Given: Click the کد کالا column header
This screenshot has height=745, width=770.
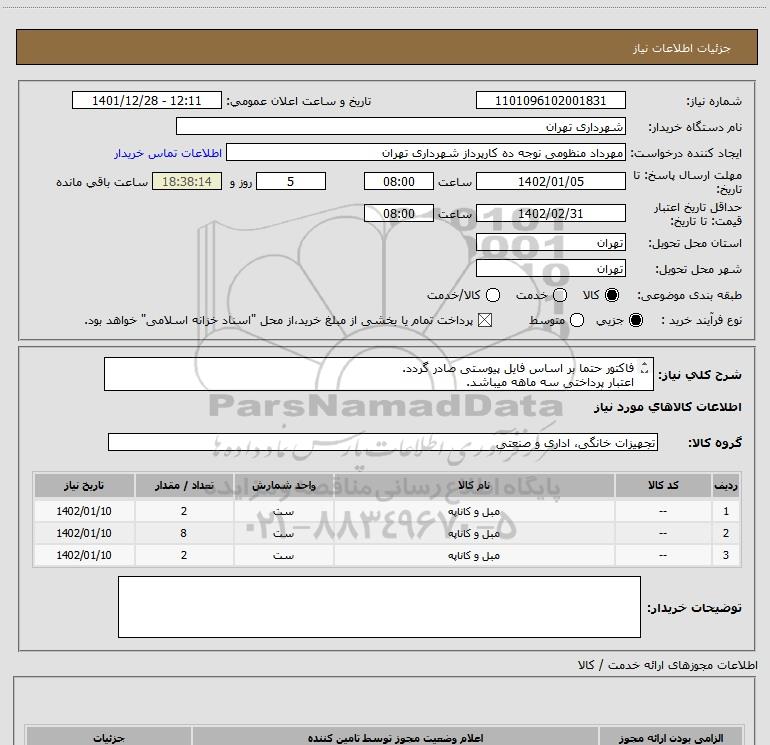Looking at the screenshot, I should (x=663, y=486).
